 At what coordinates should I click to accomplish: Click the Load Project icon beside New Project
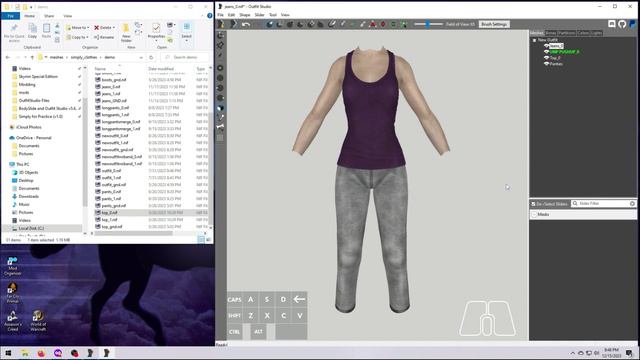click(x=233, y=24)
